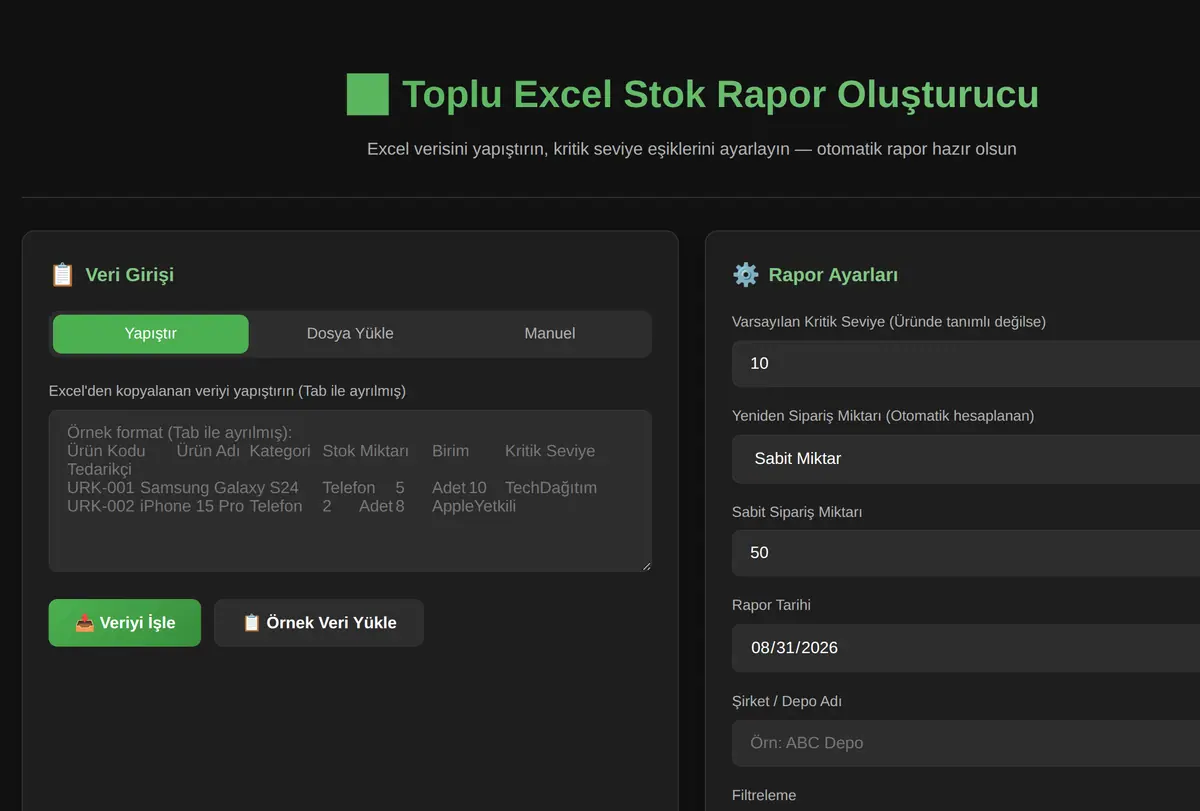Click the green square title icon
The width and height of the screenshot is (1200, 811).
(x=367, y=94)
